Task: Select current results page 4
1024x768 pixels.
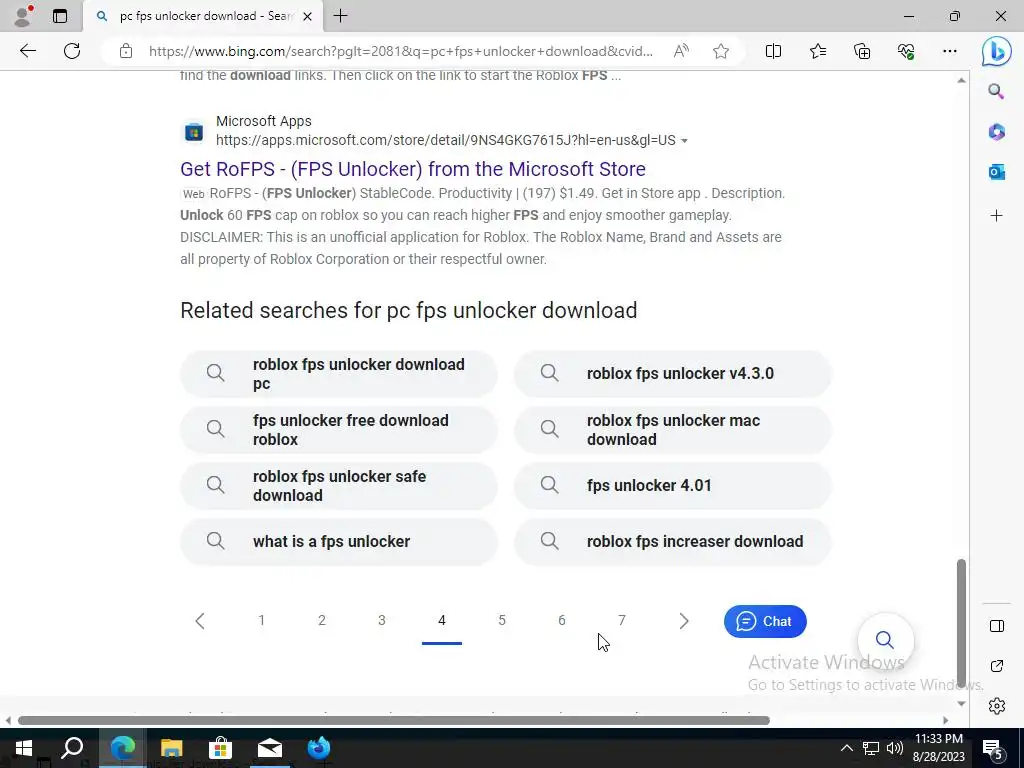Action: pyautogui.click(x=441, y=620)
